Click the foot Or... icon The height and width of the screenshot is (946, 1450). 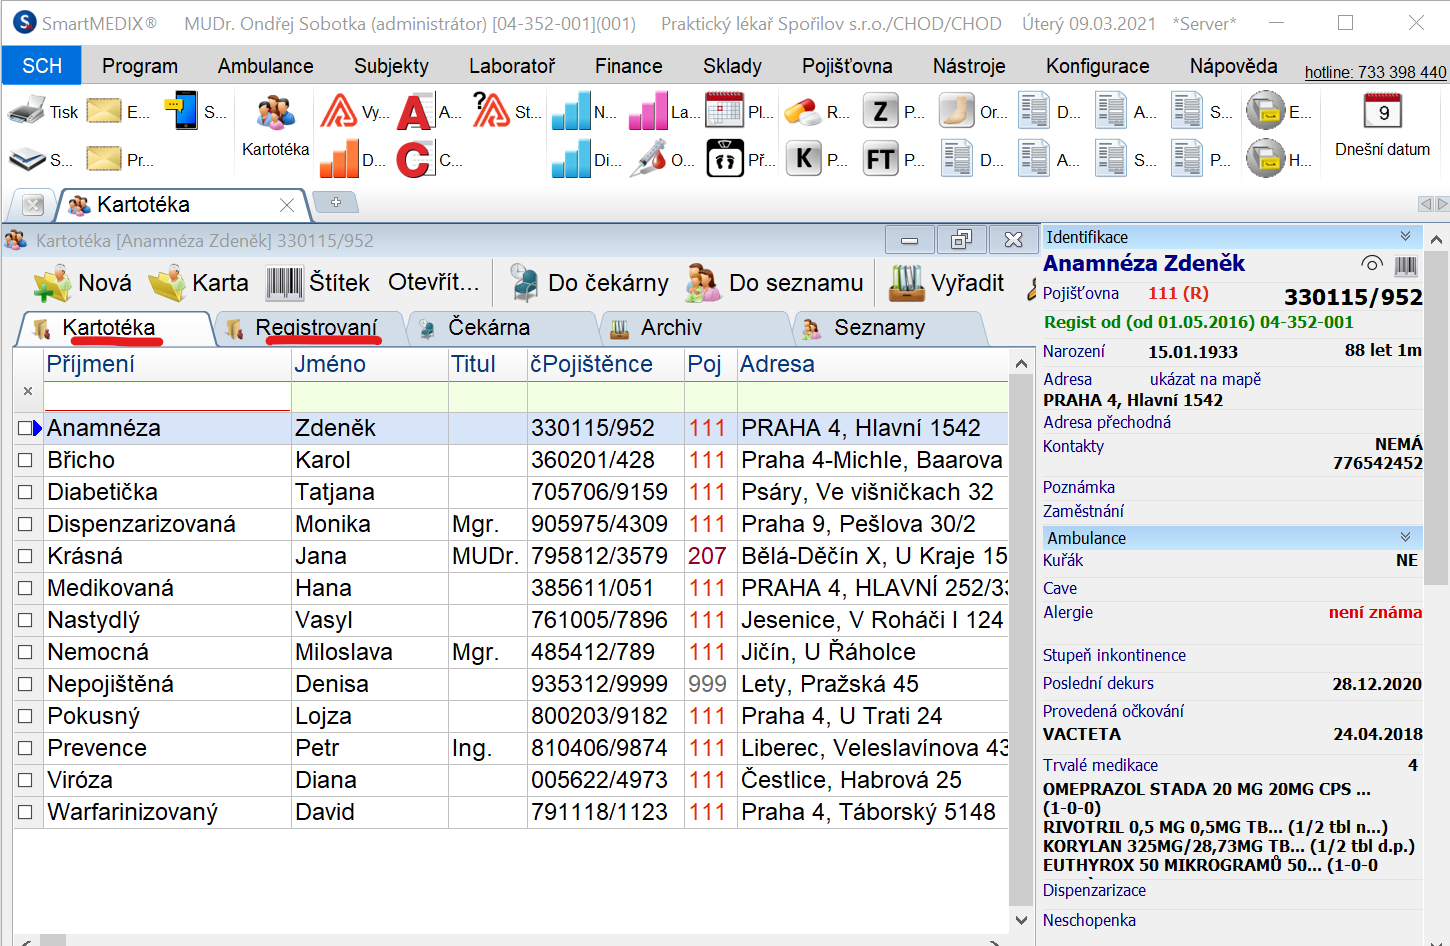tap(957, 111)
